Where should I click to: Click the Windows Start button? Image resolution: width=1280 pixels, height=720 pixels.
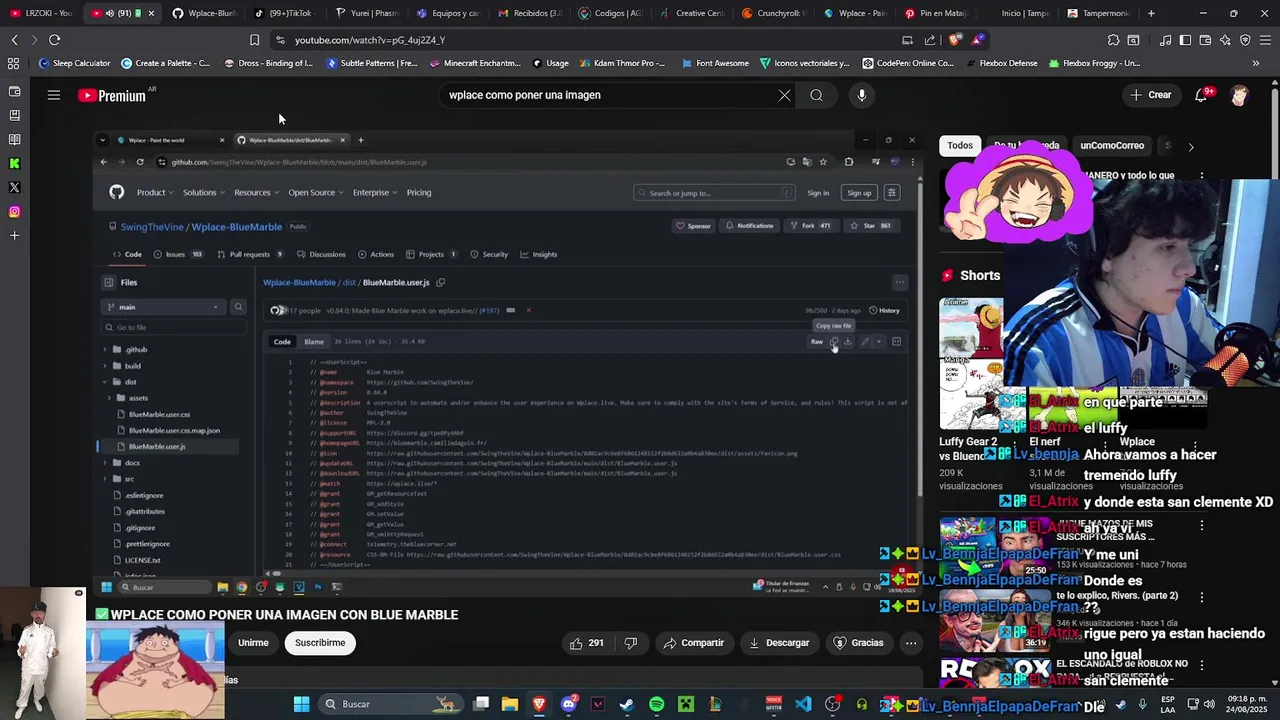point(301,704)
